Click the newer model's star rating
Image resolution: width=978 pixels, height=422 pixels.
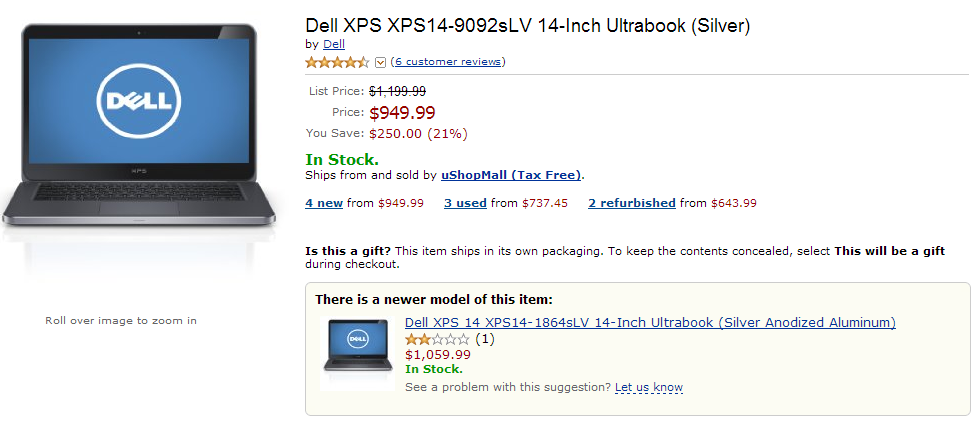pos(437,339)
